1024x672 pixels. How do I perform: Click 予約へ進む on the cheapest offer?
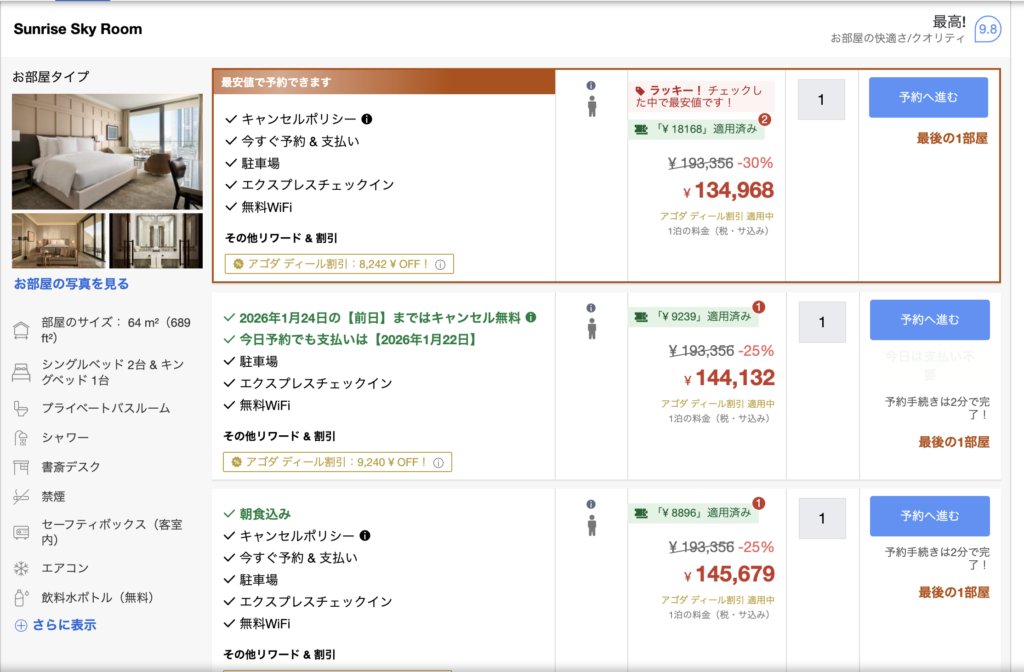[927, 97]
